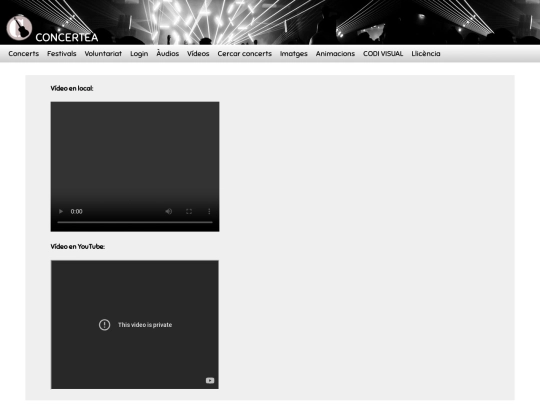The width and height of the screenshot is (540, 405).
Task: Play the local video
Action: pos(61,211)
